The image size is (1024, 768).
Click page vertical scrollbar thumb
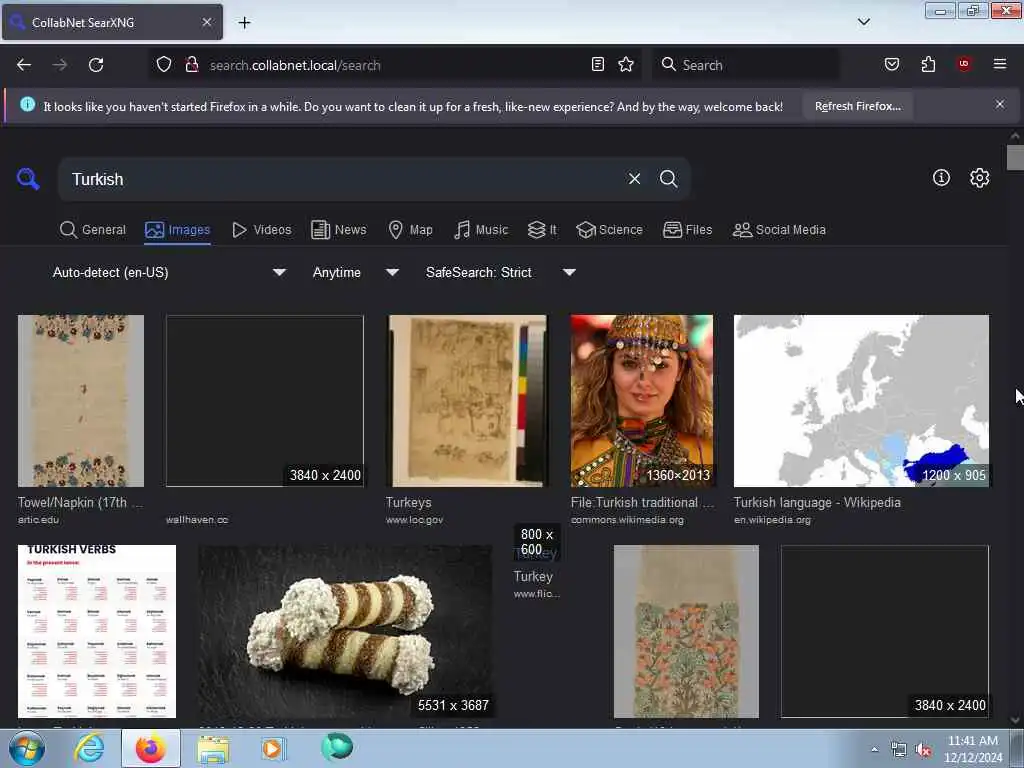1015,157
